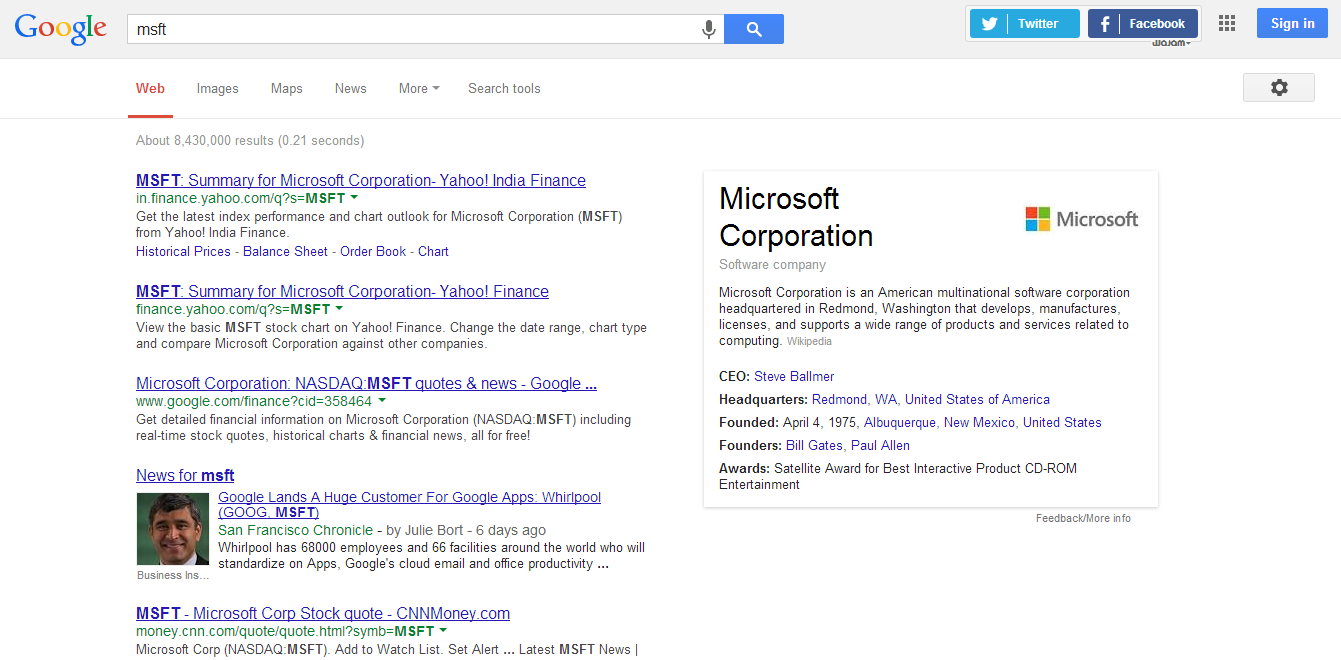Screen dimensions: 1341x660
Task: Open United States of America link
Action: click(977, 399)
